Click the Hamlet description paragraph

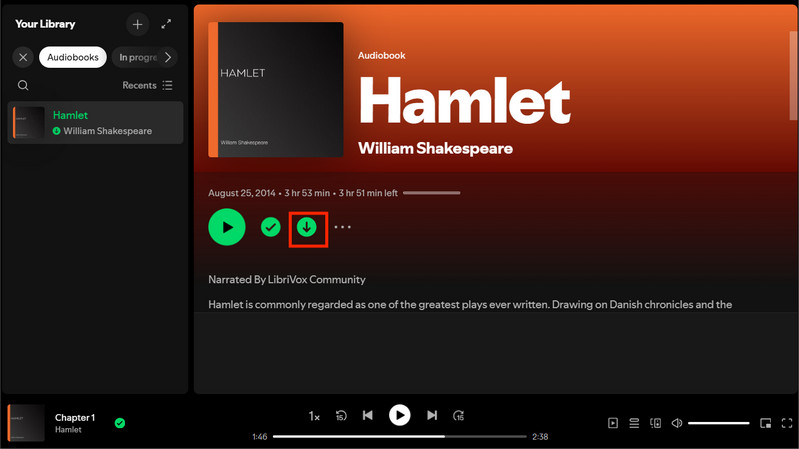470,305
